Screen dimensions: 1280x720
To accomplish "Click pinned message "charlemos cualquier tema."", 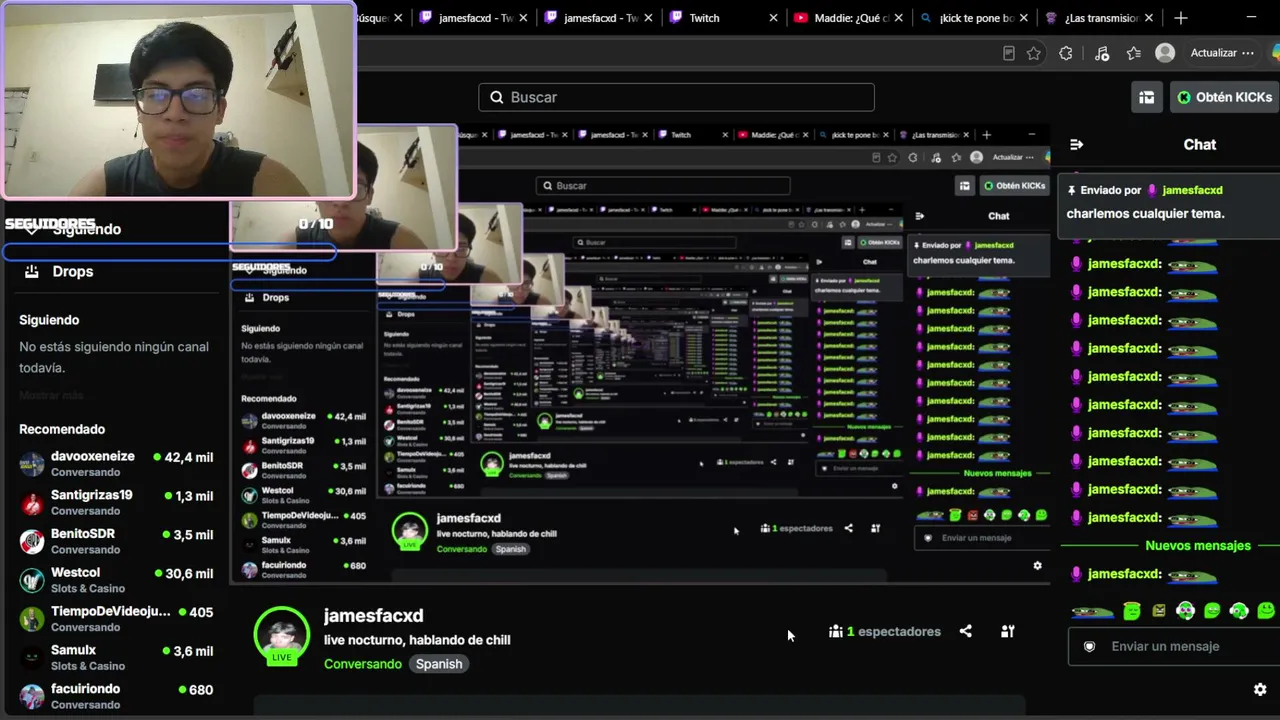I will coord(1145,213).
